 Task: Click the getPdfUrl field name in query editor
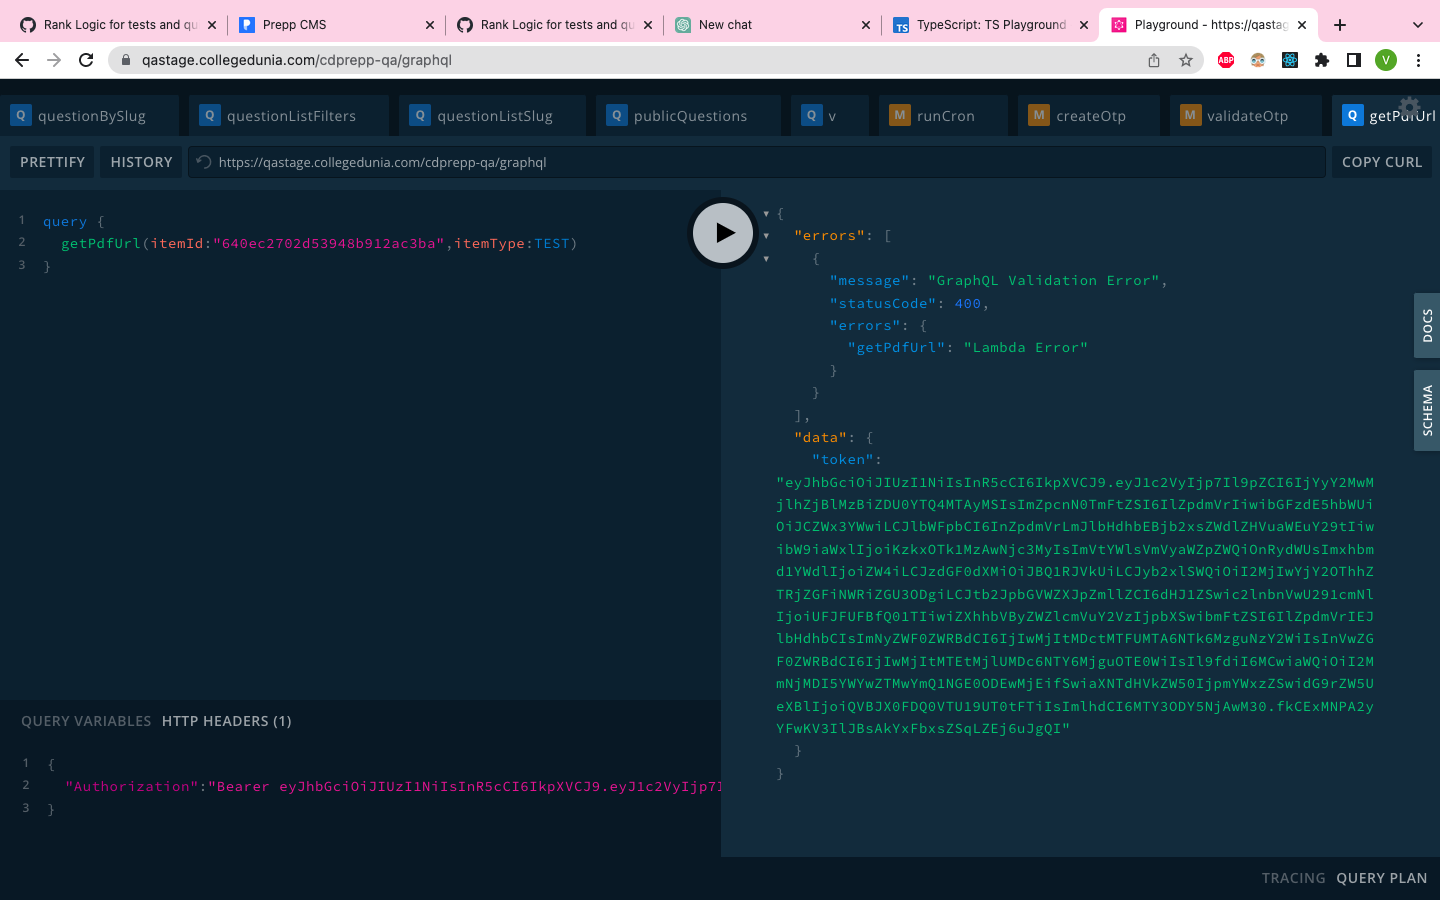(x=101, y=243)
